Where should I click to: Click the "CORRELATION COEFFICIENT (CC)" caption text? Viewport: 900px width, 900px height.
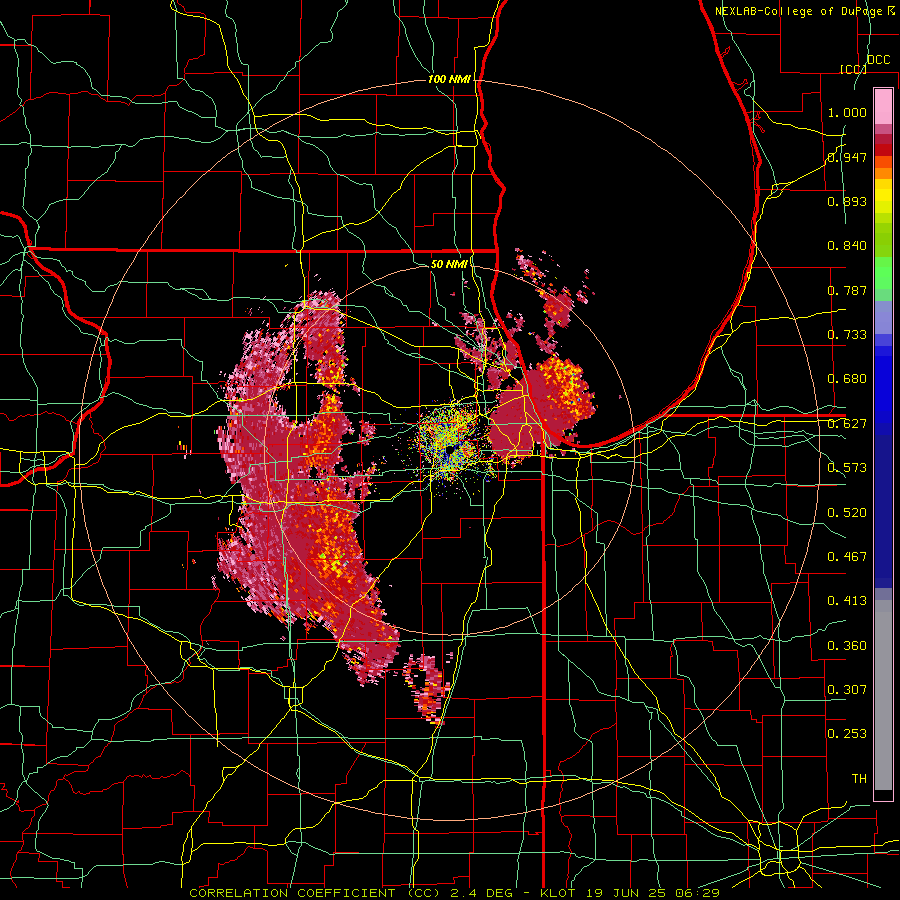tap(315, 893)
